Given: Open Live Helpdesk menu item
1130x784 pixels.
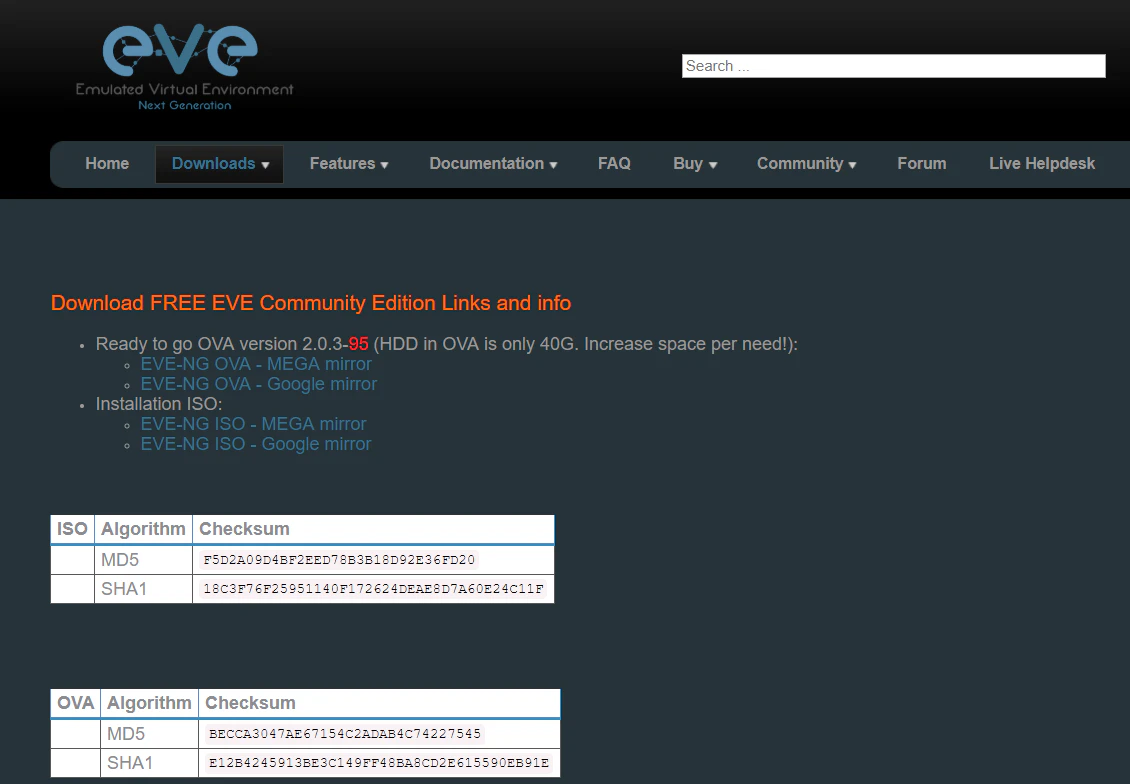Looking at the screenshot, I should 1042,164.
